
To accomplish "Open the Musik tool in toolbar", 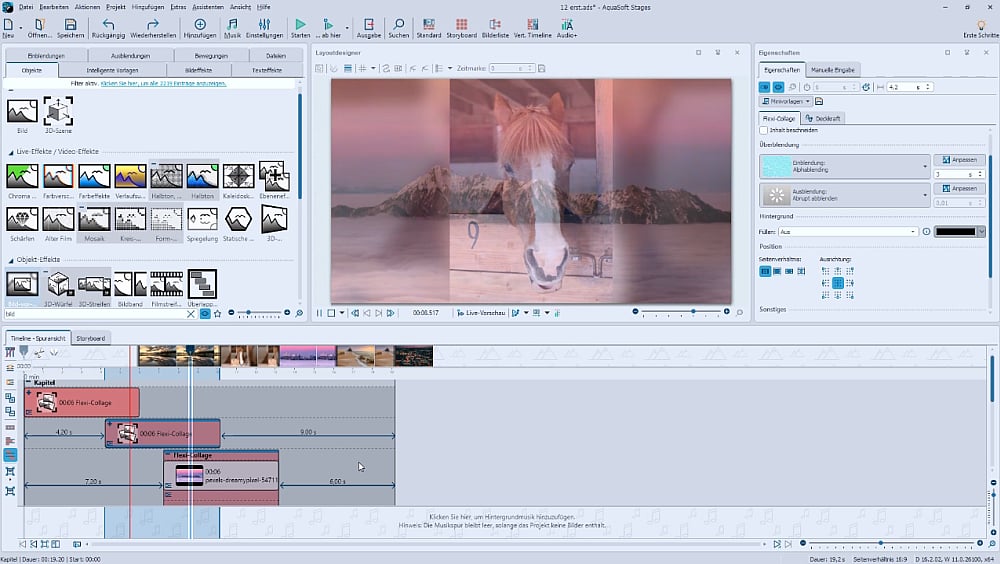I will [232, 25].
